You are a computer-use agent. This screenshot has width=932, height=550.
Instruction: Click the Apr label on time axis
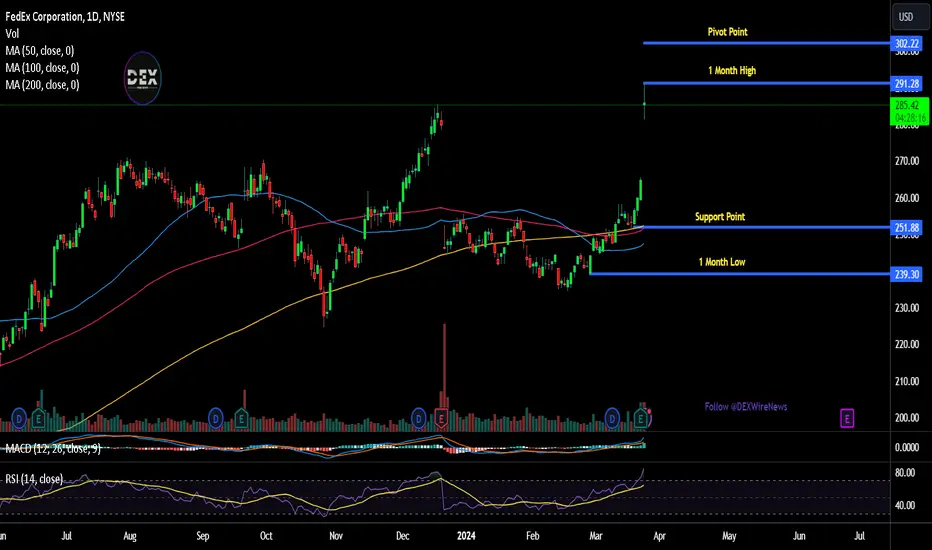659,536
